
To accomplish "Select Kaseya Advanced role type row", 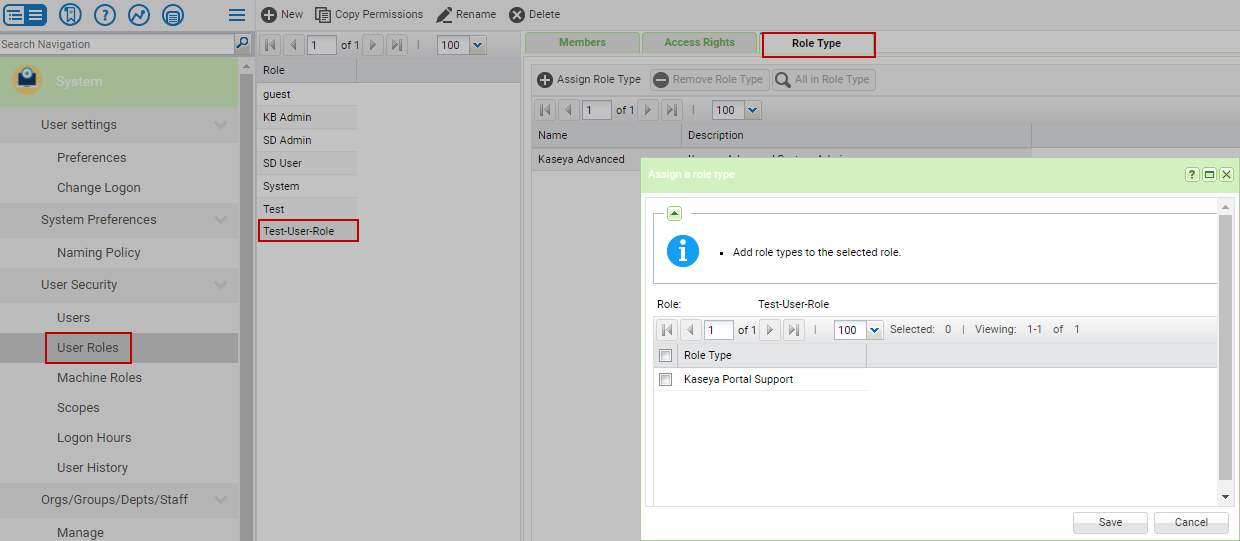I will click(x=588, y=159).
